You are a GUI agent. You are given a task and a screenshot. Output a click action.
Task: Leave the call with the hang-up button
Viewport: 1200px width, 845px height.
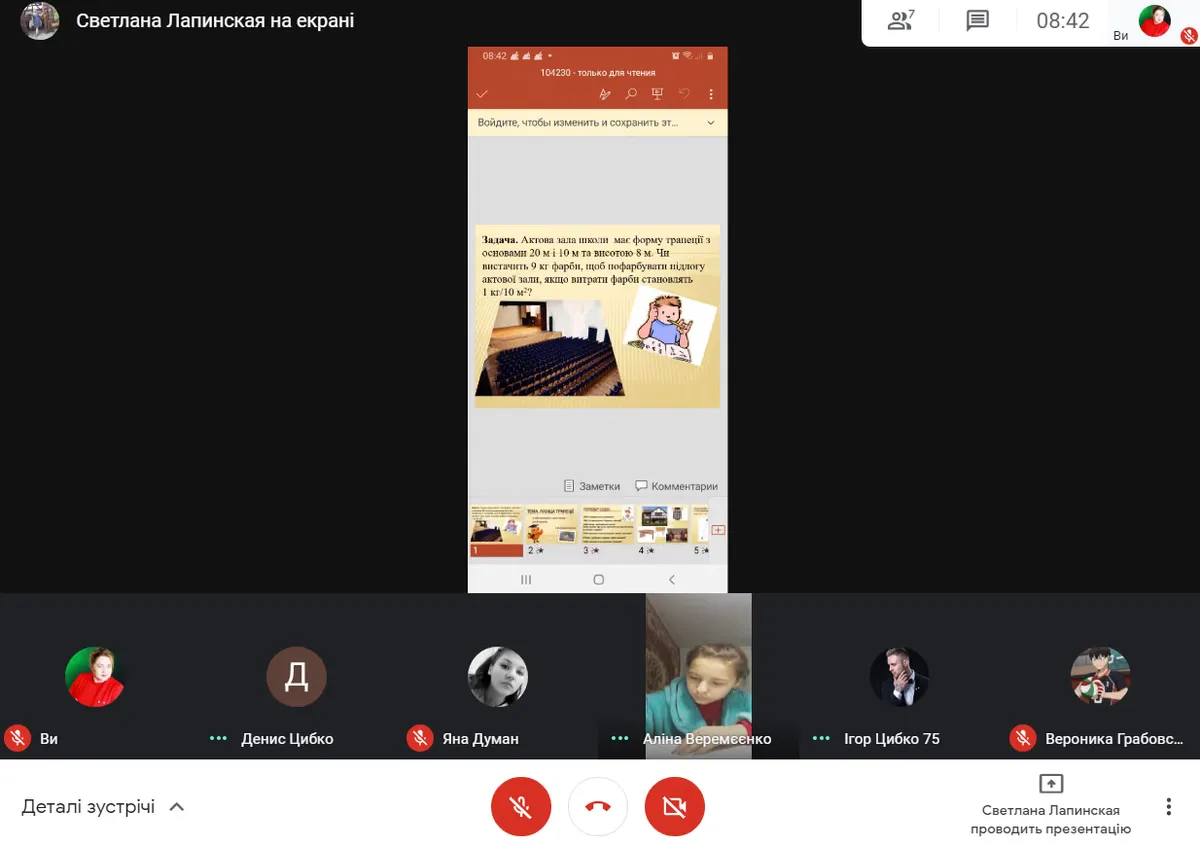tap(598, 806)
